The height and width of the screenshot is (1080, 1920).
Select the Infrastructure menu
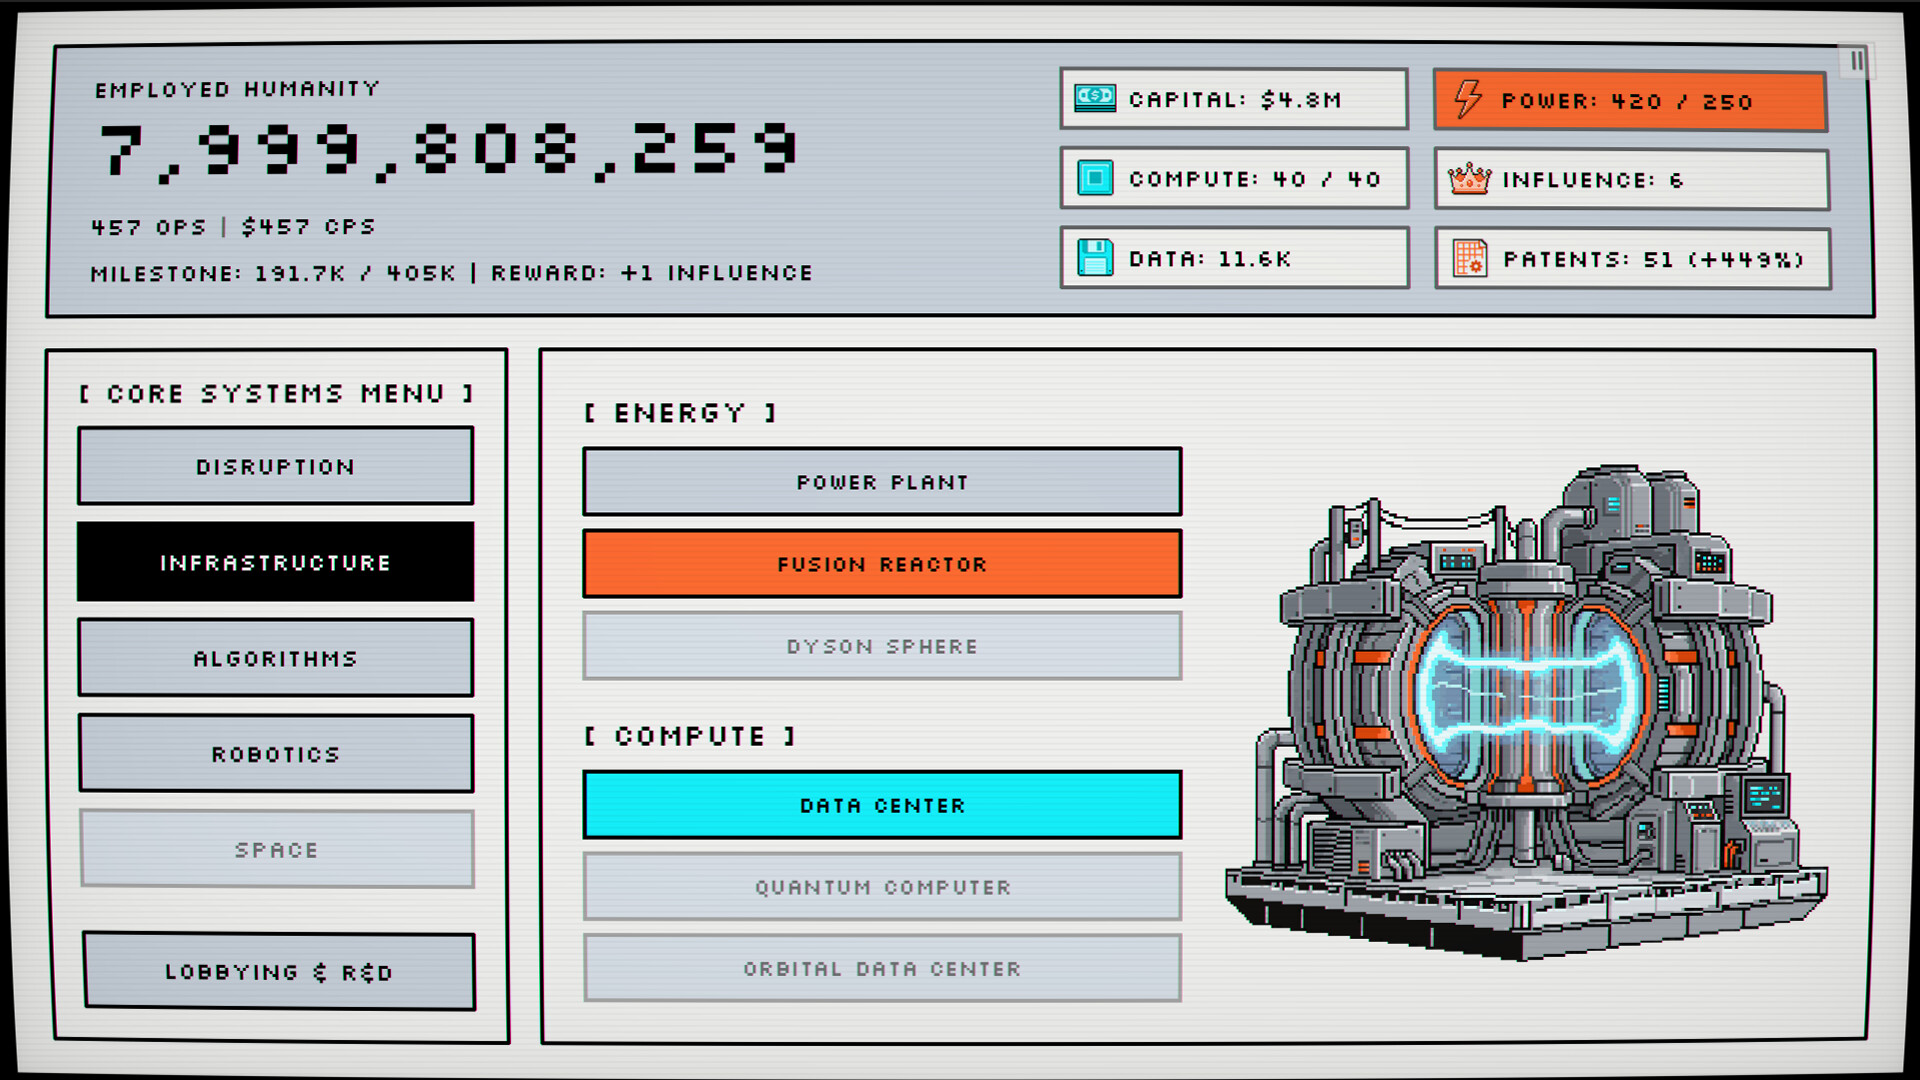[276, 562]
